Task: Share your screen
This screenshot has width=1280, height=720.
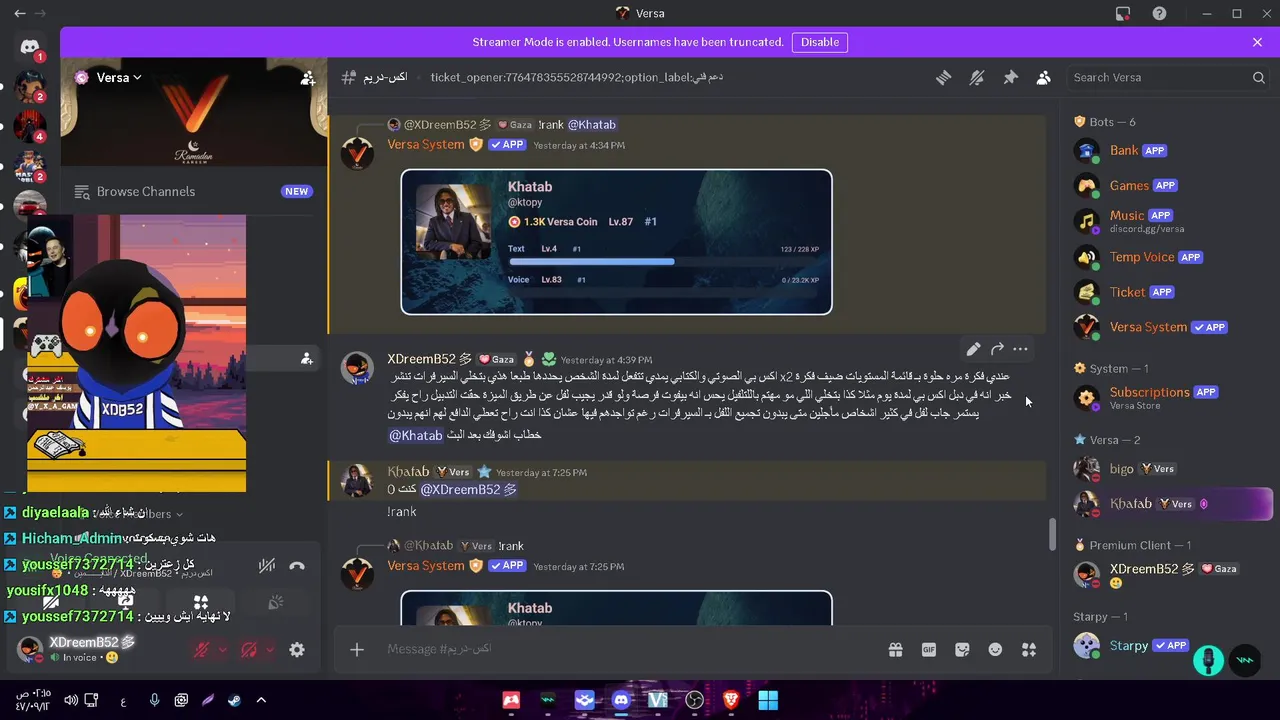Action: 125,602
